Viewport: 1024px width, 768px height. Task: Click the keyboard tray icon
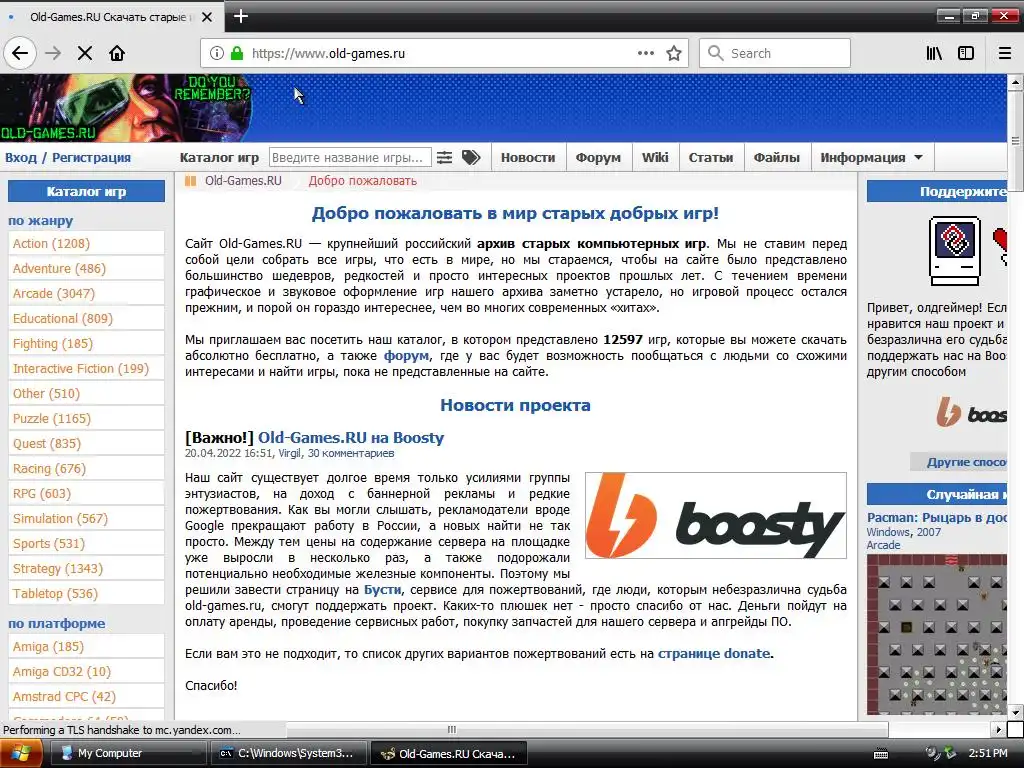coord(881,754)
